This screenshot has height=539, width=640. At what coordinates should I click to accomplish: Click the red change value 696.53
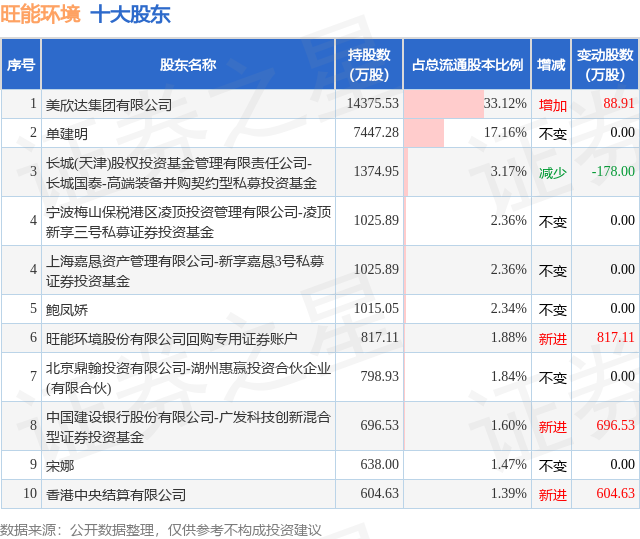[616, 425]
